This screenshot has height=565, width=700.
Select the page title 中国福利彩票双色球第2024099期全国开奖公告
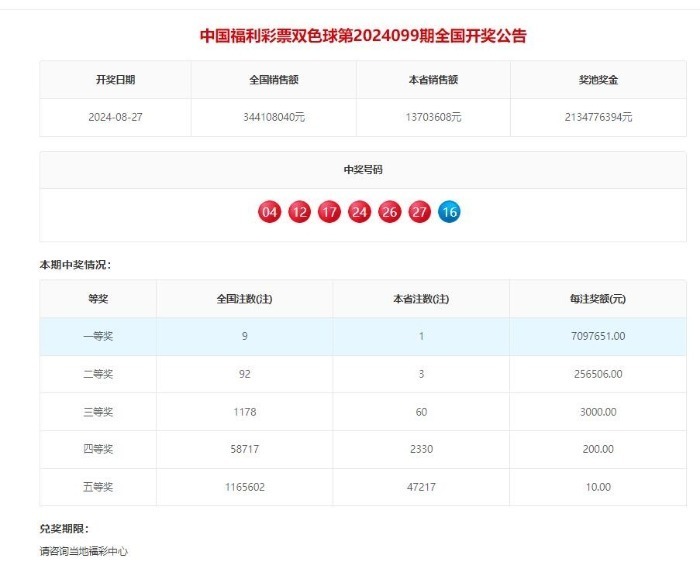point(363,36)
